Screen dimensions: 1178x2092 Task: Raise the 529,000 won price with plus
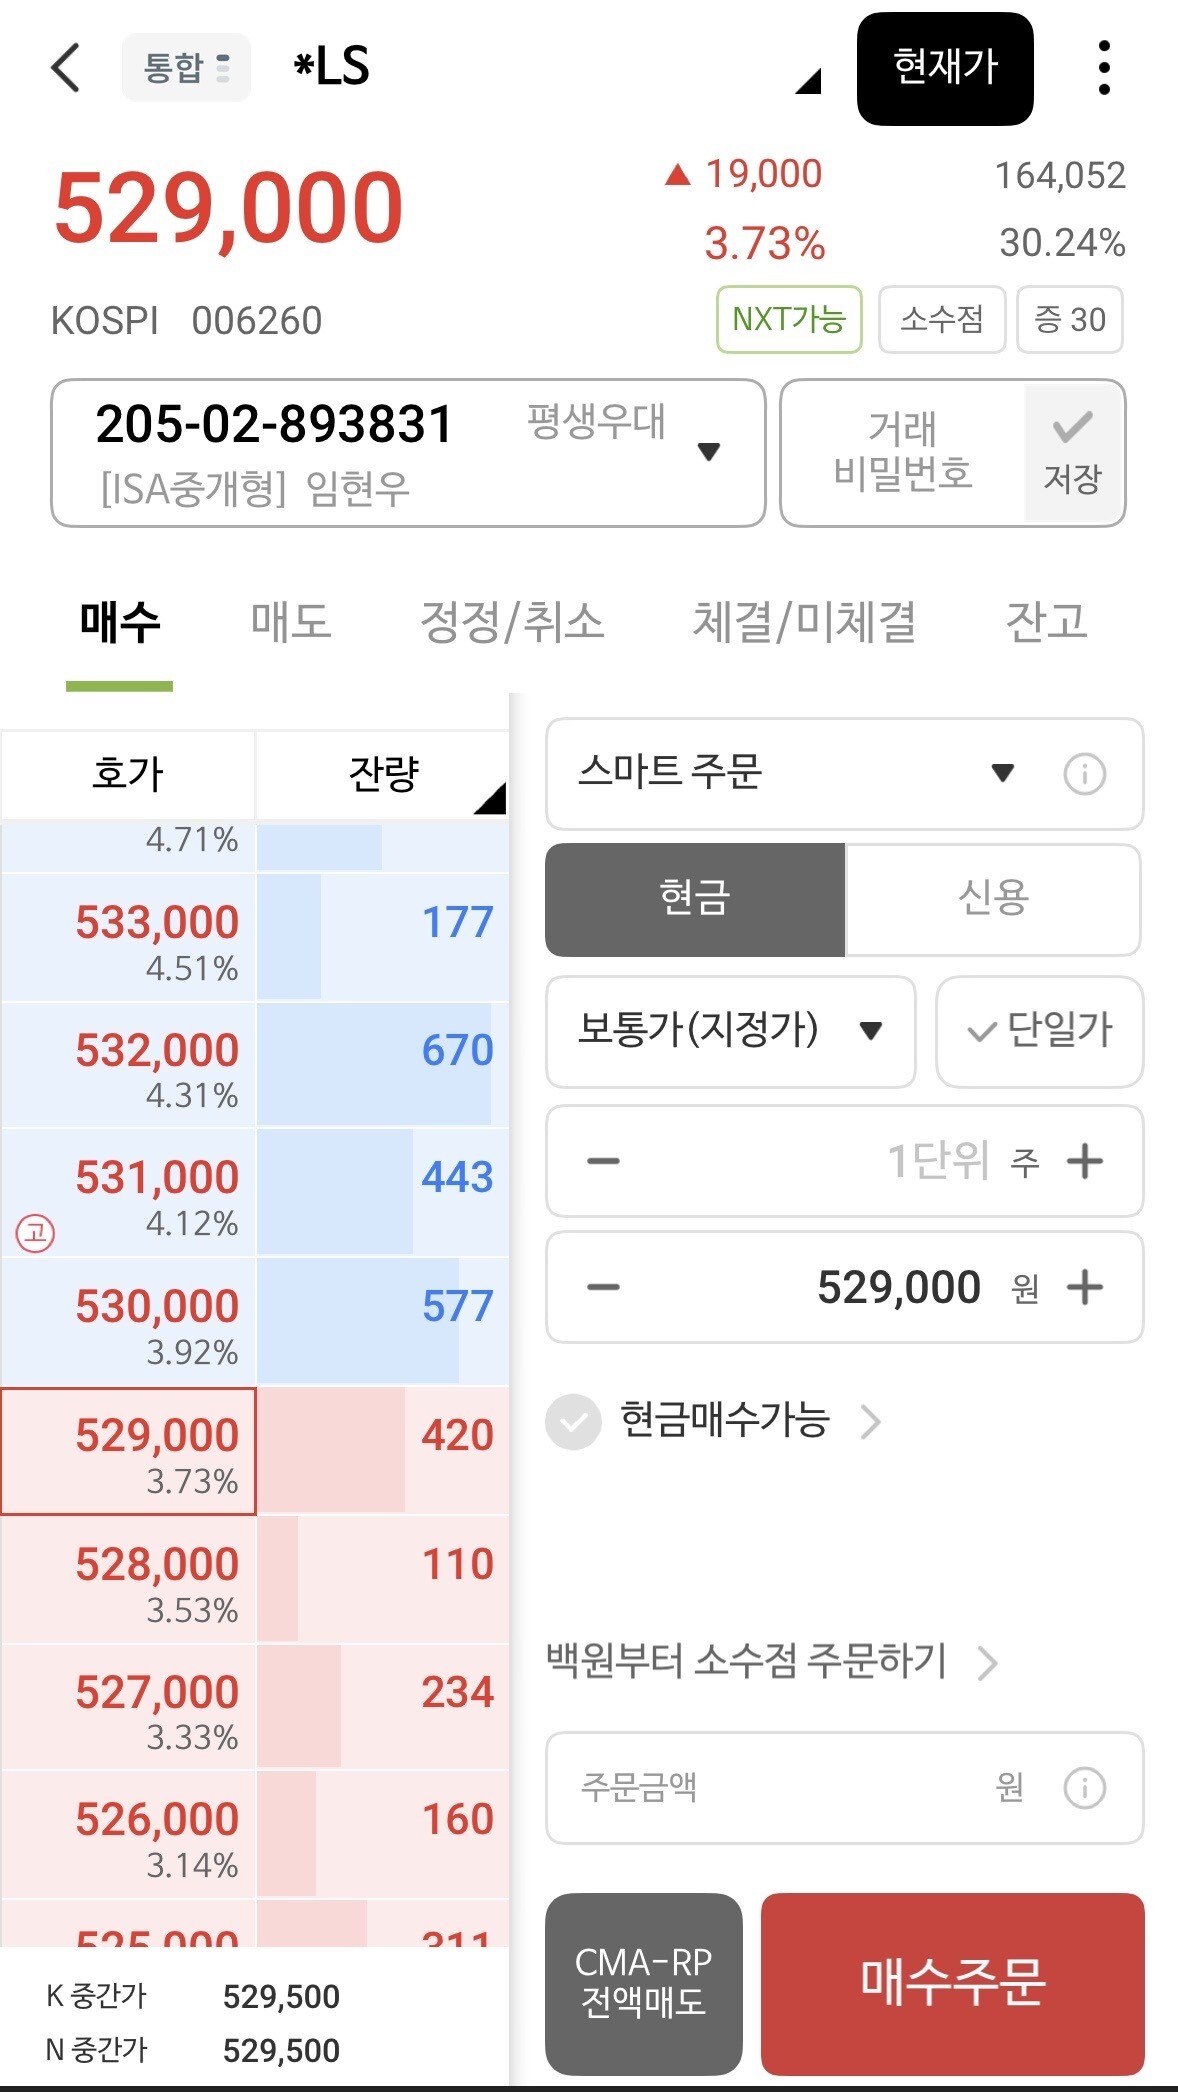(x=1085, y=1287)
